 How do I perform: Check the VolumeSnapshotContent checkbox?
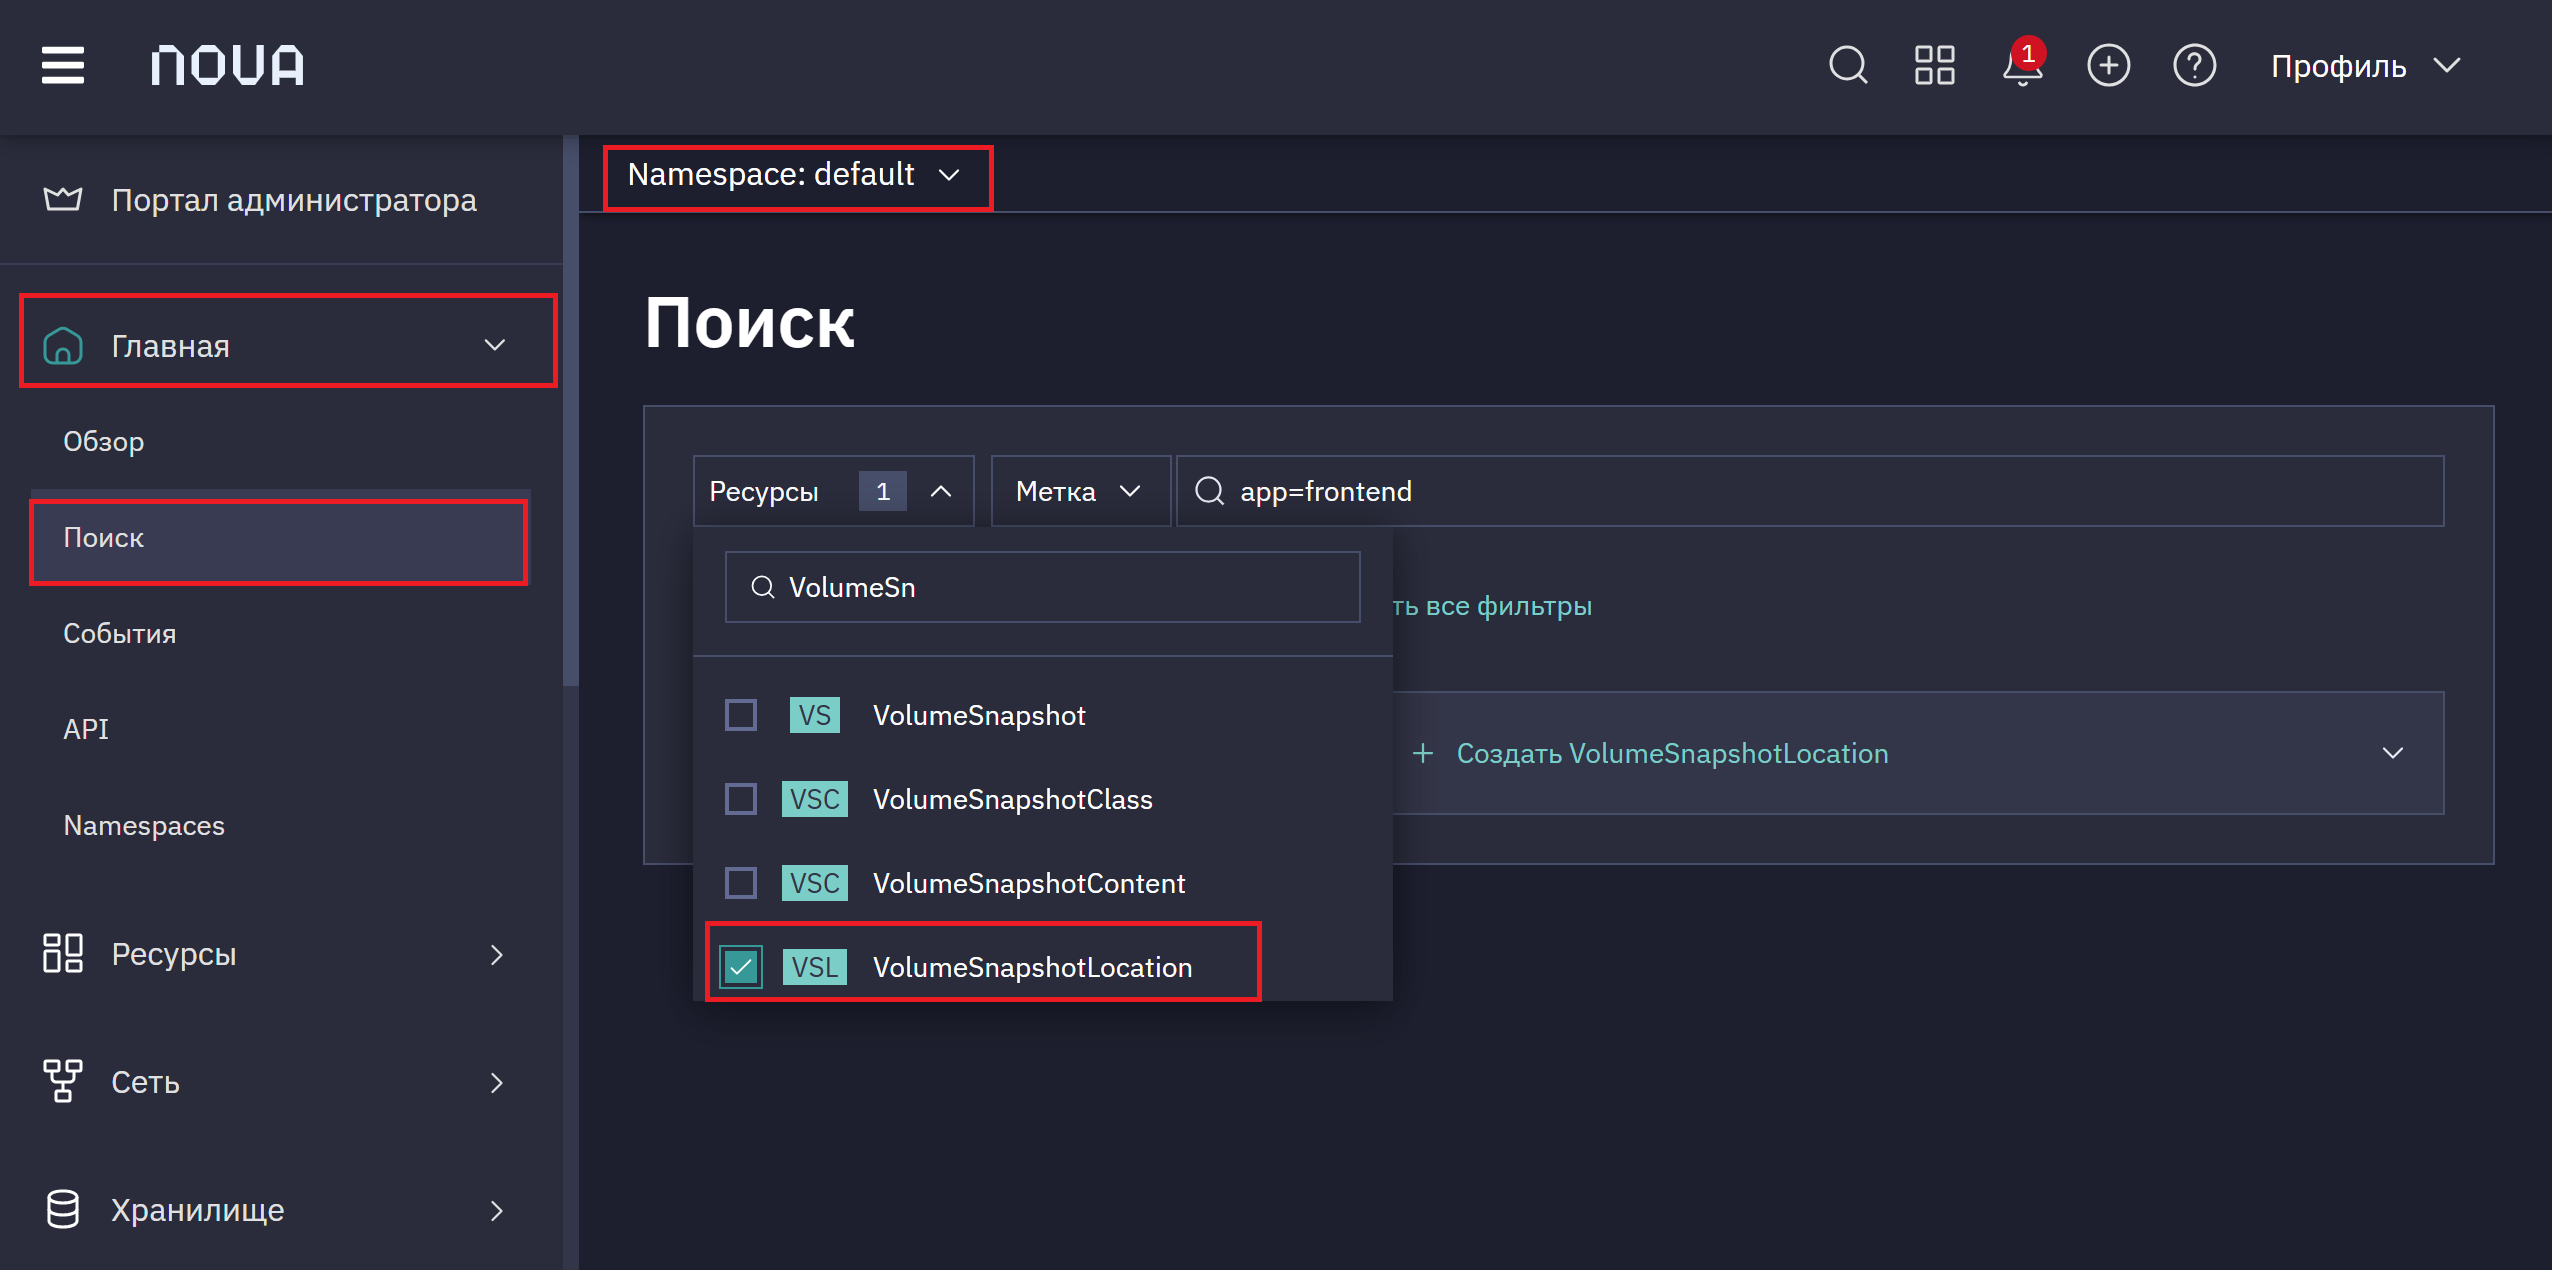click(x=741, y=883)
